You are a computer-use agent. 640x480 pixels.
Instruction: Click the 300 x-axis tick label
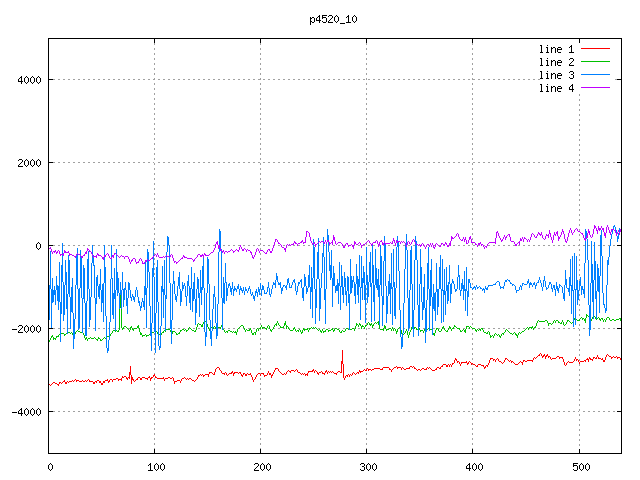[367, 466]
